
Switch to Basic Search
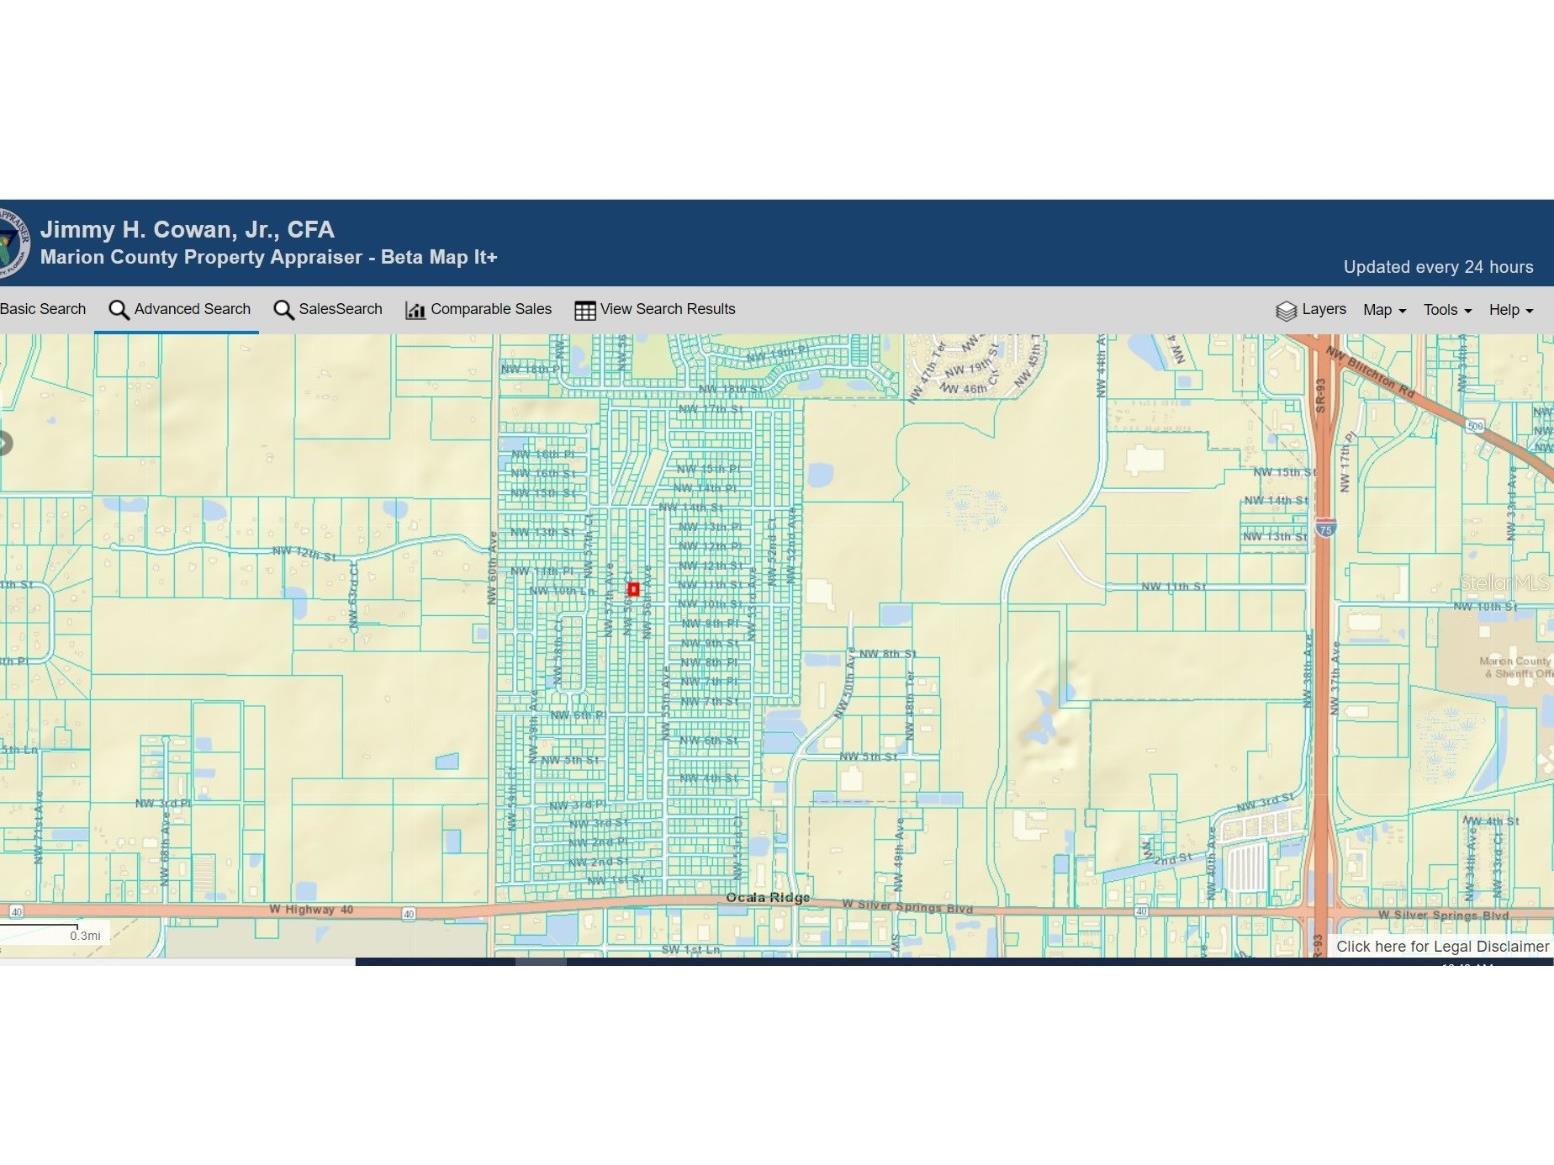[x=42, y=309]
